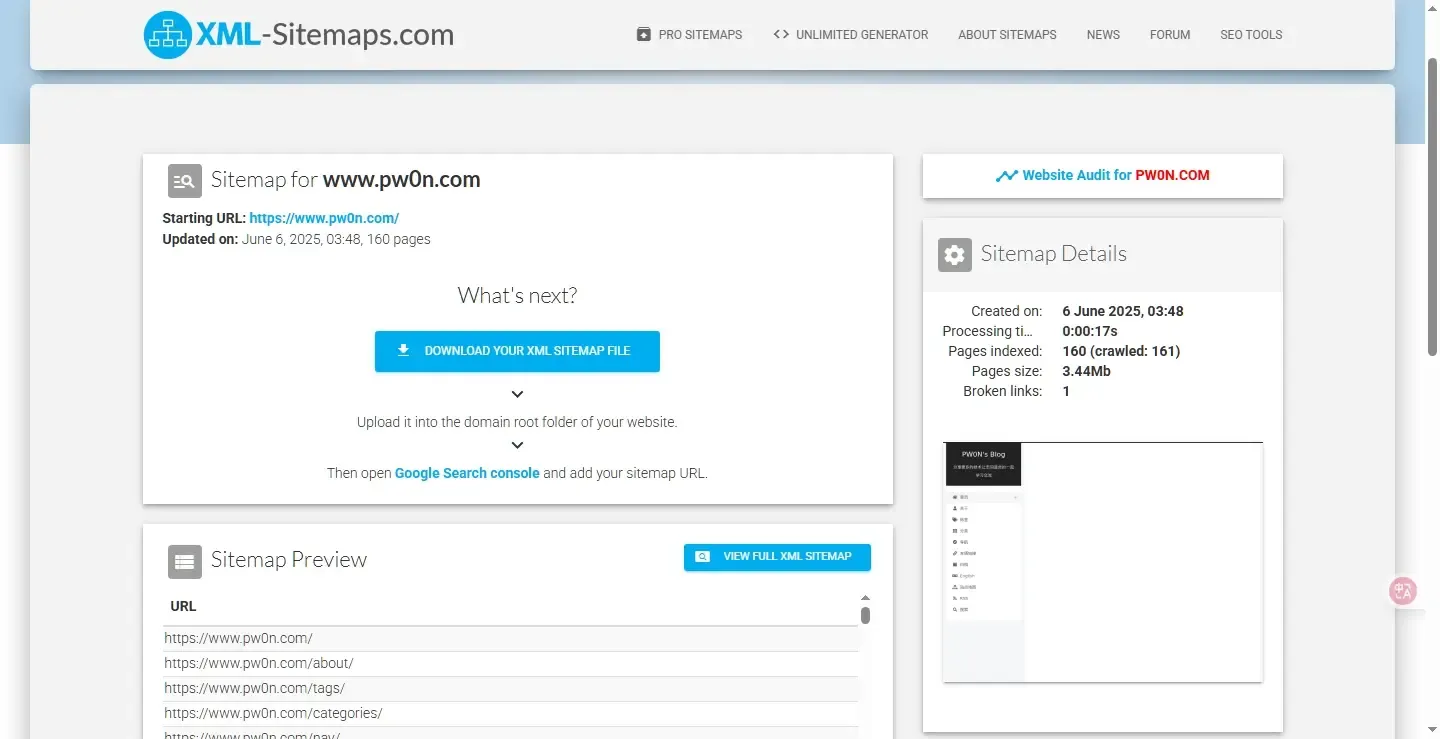Click the Unlimited Generator code brackets icon
Screen dimensions: 1440x739
(781, 34)
